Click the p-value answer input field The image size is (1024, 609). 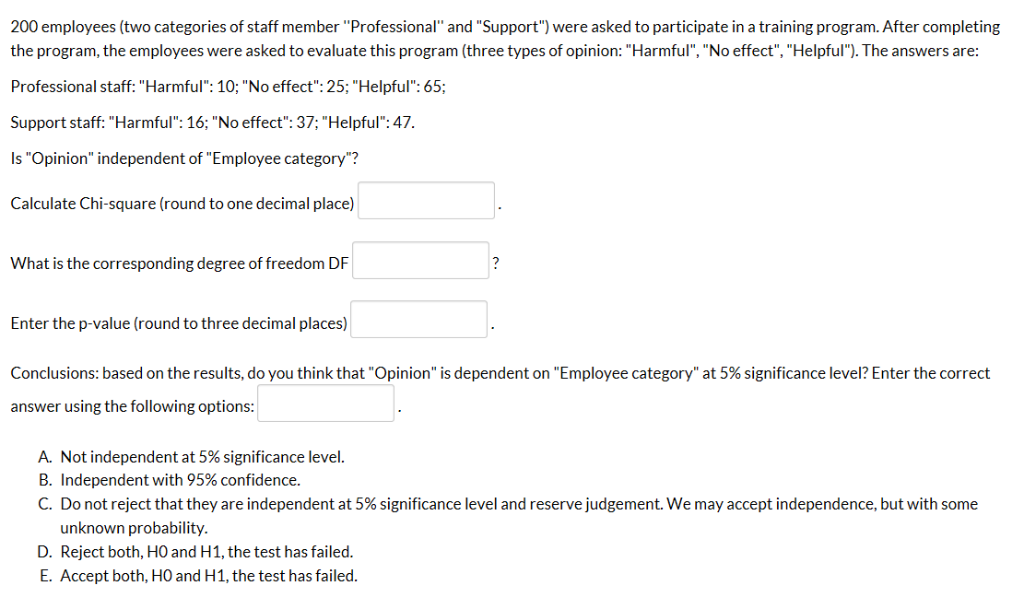(418, 318)
